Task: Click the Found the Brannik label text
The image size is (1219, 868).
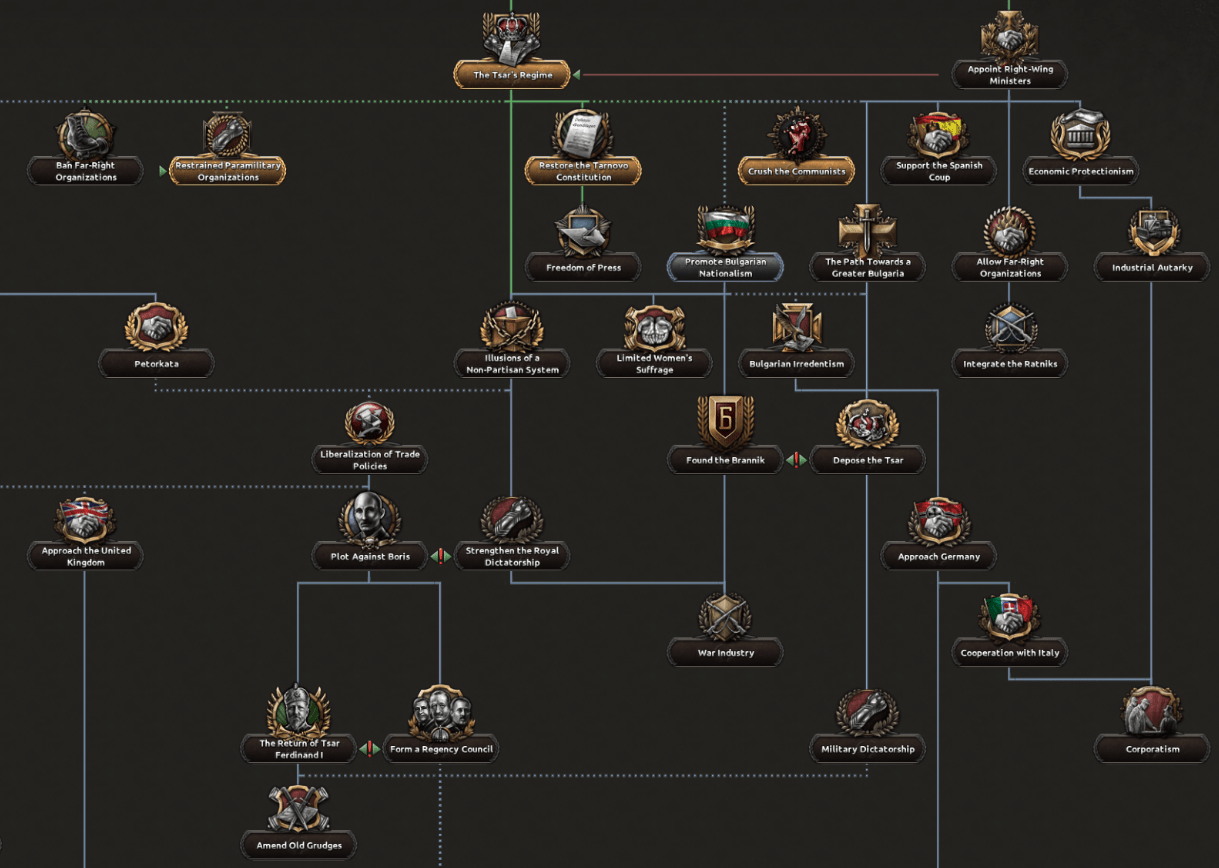Action: (x=725, y=460)
